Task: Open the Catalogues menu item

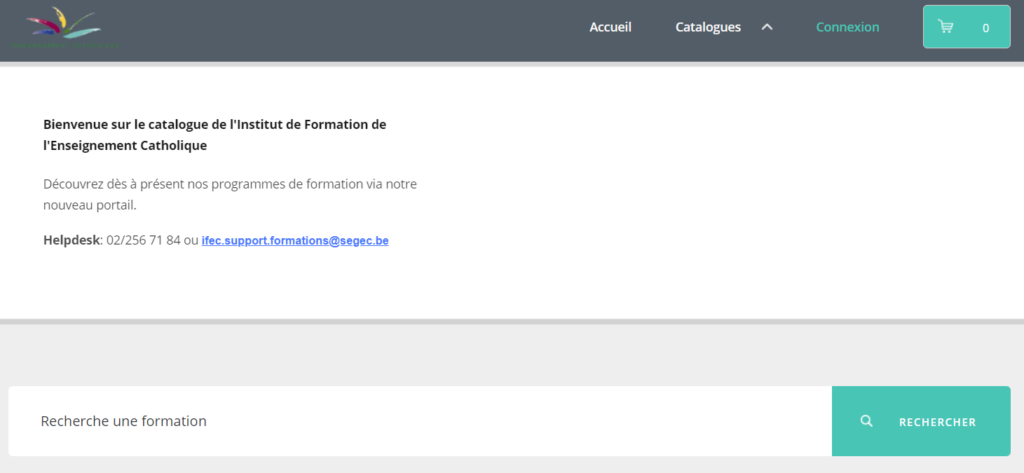Action: 708,27
